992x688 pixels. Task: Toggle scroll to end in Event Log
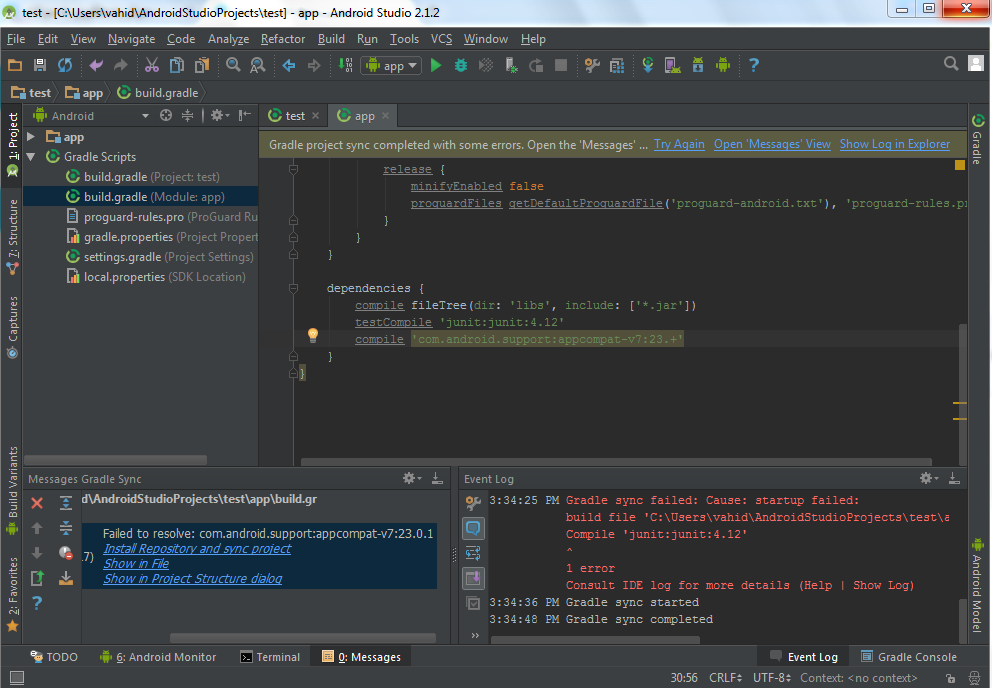(x=474, y=578)
